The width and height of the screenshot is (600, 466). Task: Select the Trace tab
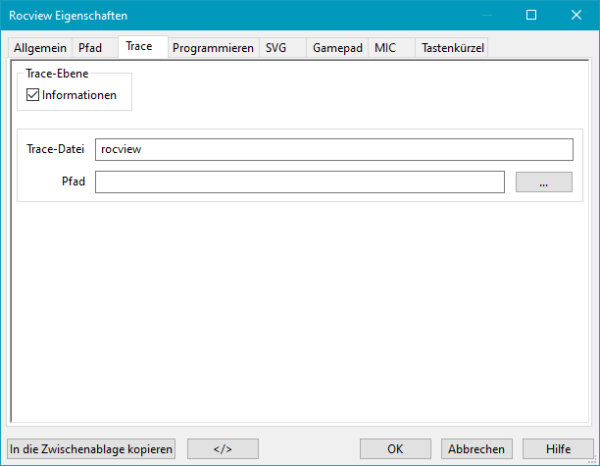(x=139, y=47)
